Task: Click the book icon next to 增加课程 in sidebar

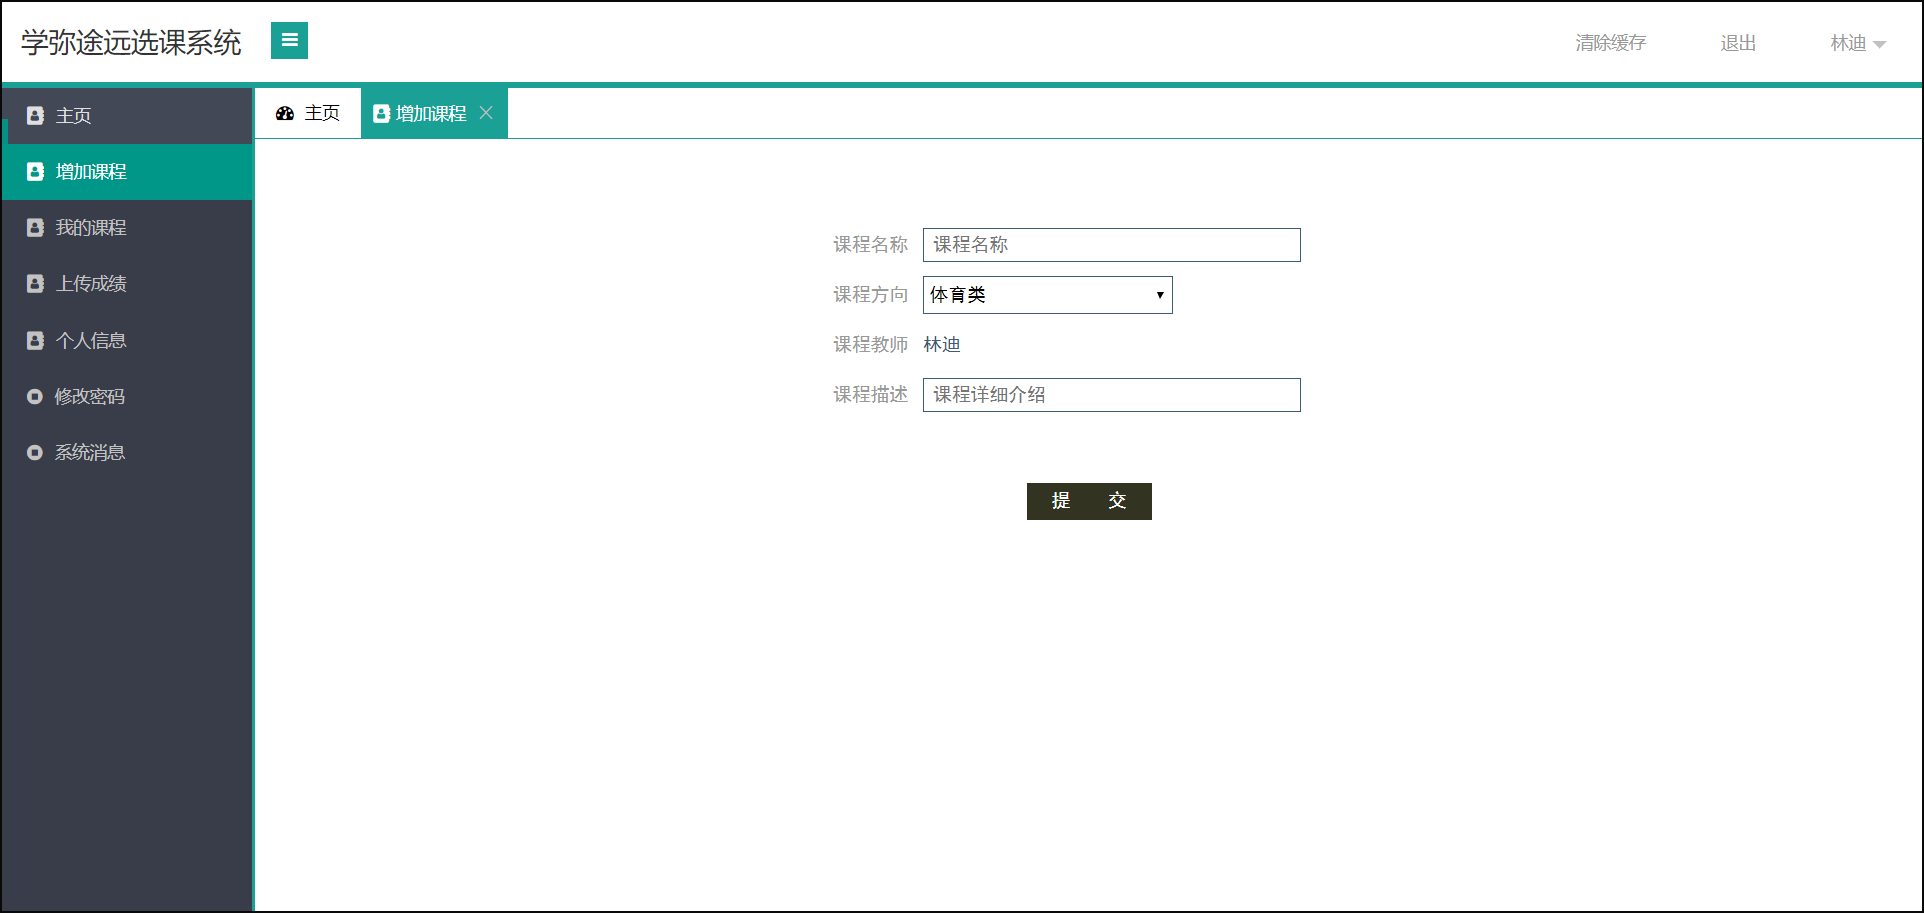Action: [33, 171]
